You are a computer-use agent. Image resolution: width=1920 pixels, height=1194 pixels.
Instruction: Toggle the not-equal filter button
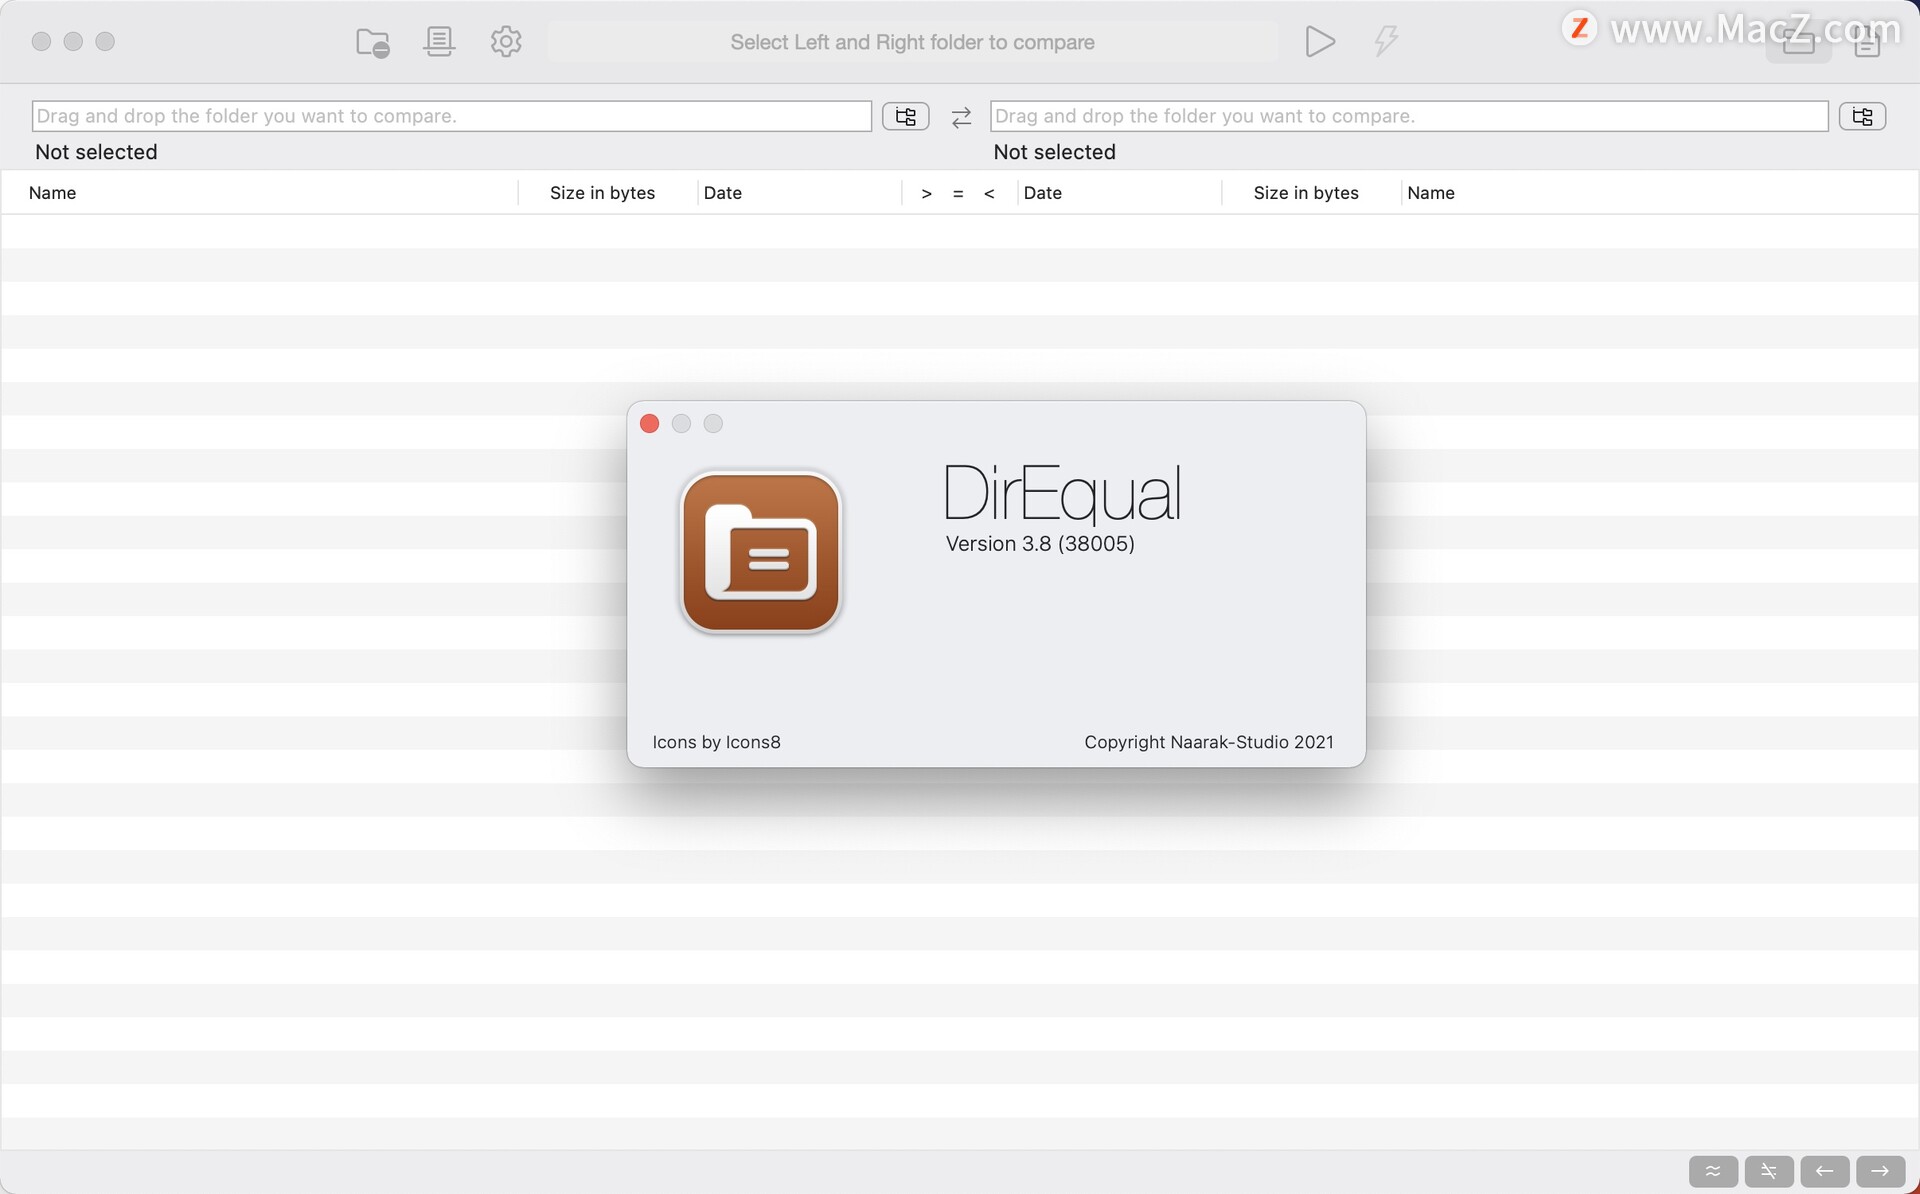click(1769, 1171)
